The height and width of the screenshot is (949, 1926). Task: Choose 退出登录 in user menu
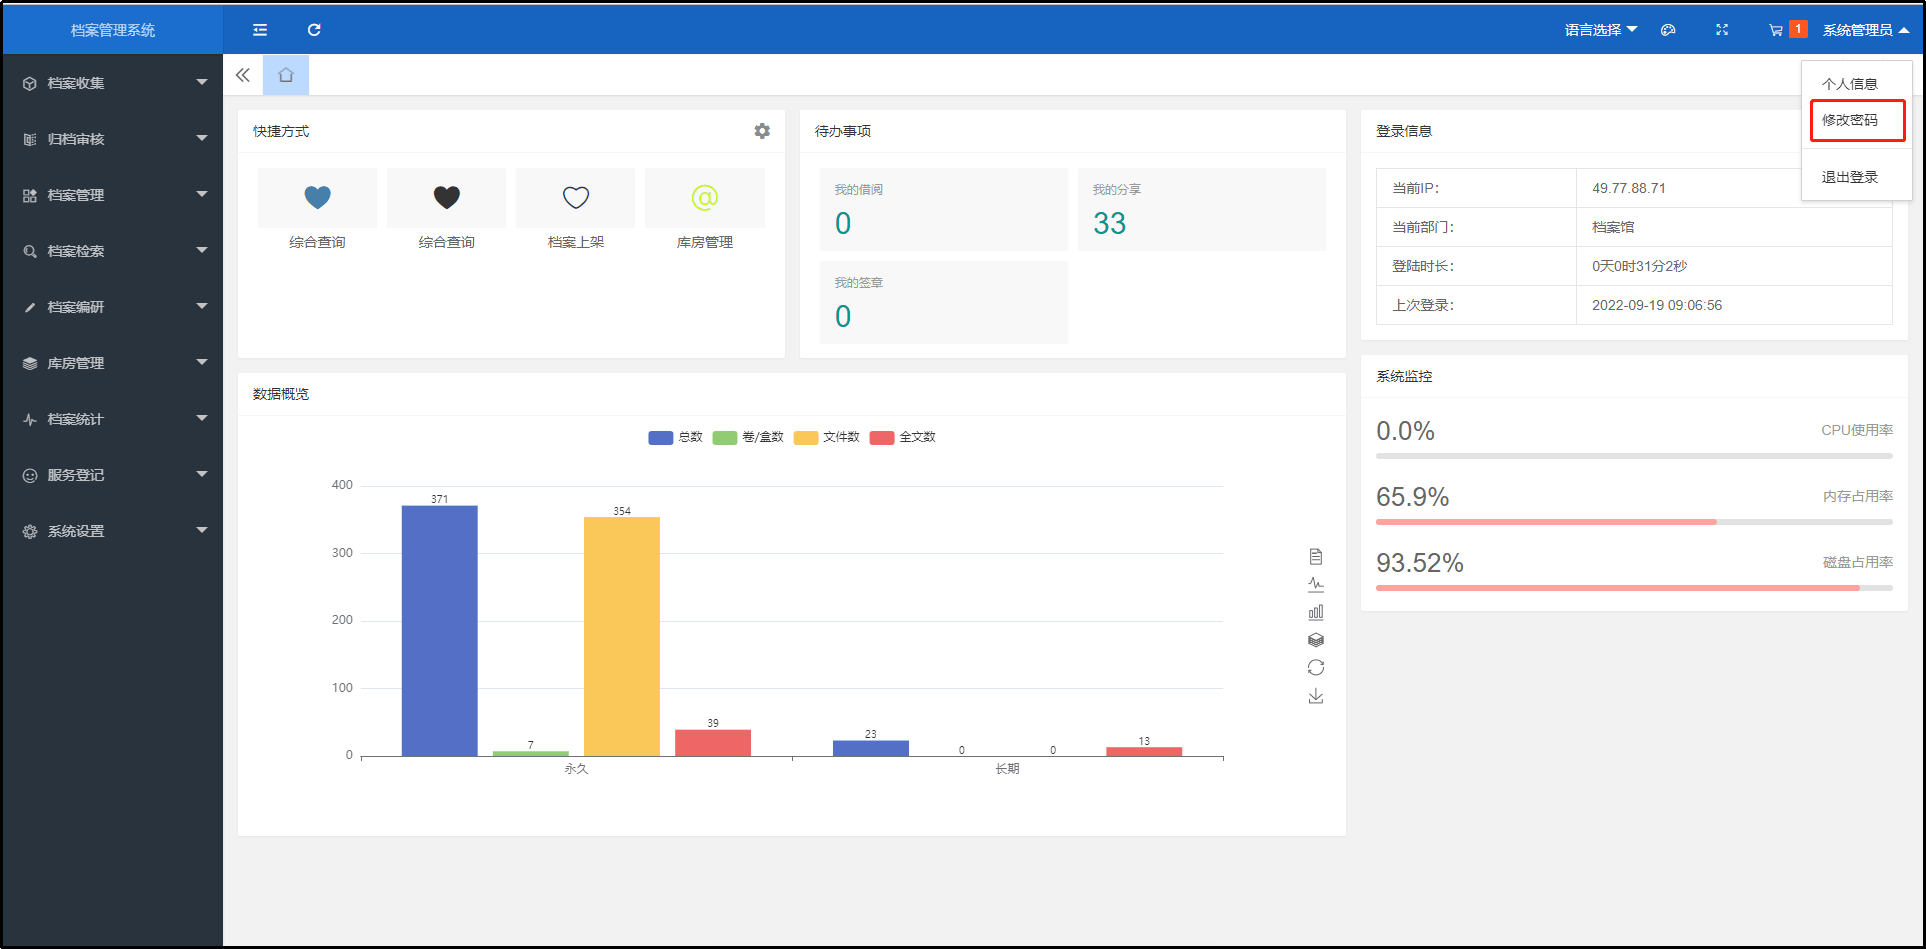[1850, 177]
